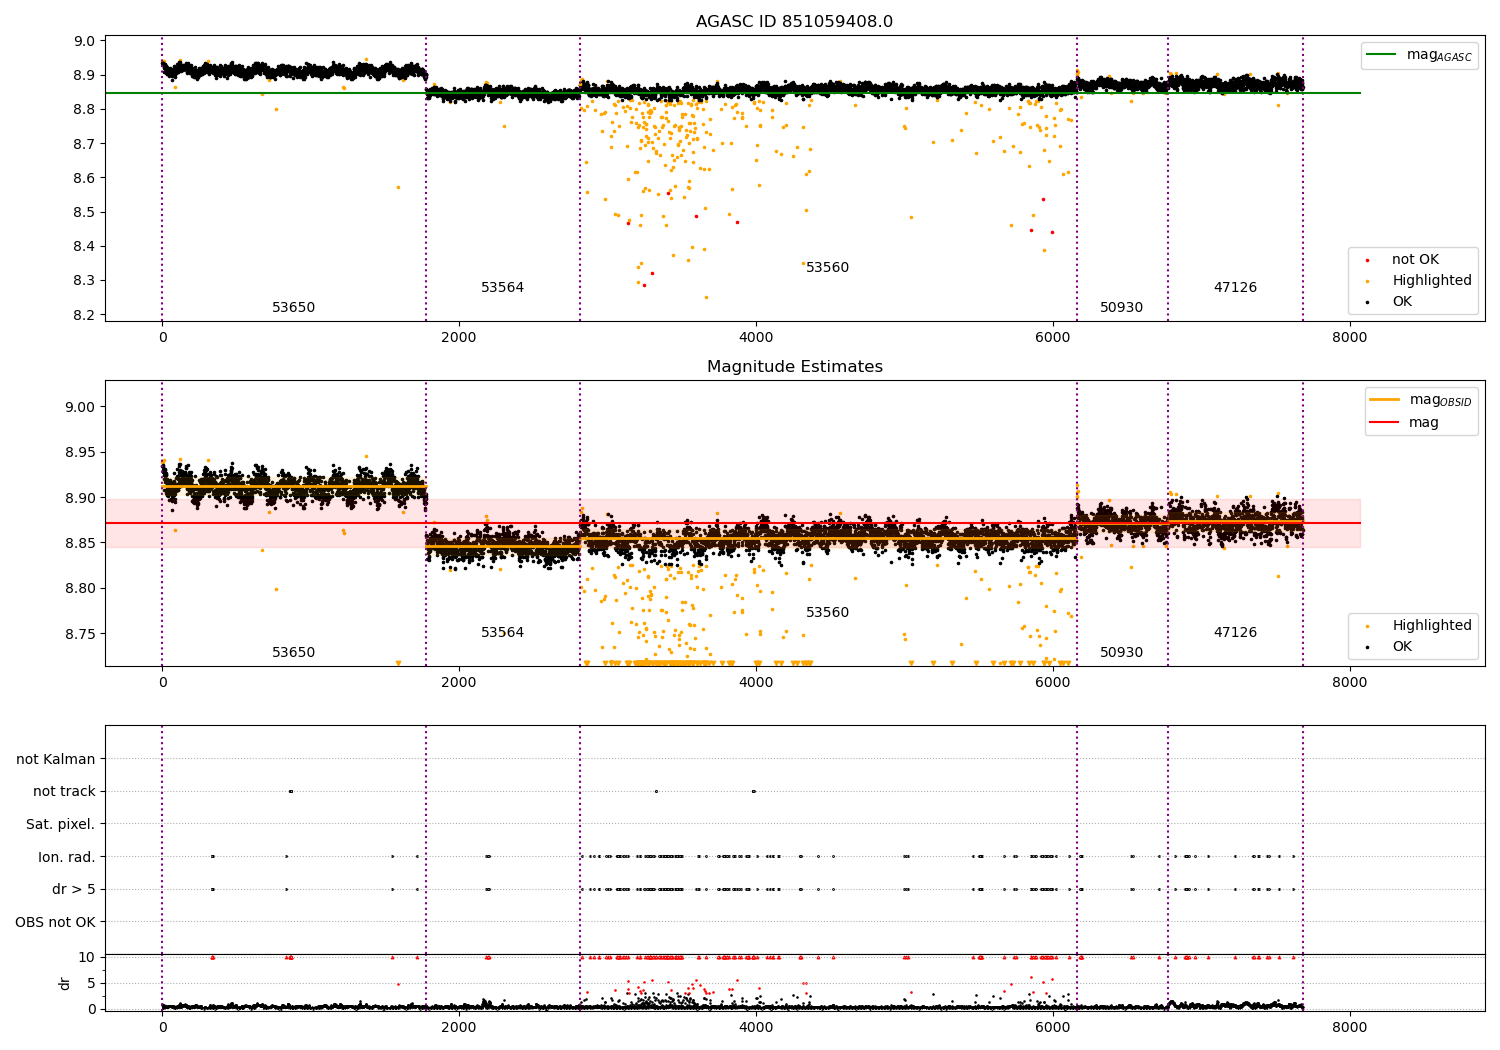
Task: Click label 53560 in Magnitude Estimates plot
Action: [x=827, y=613]
